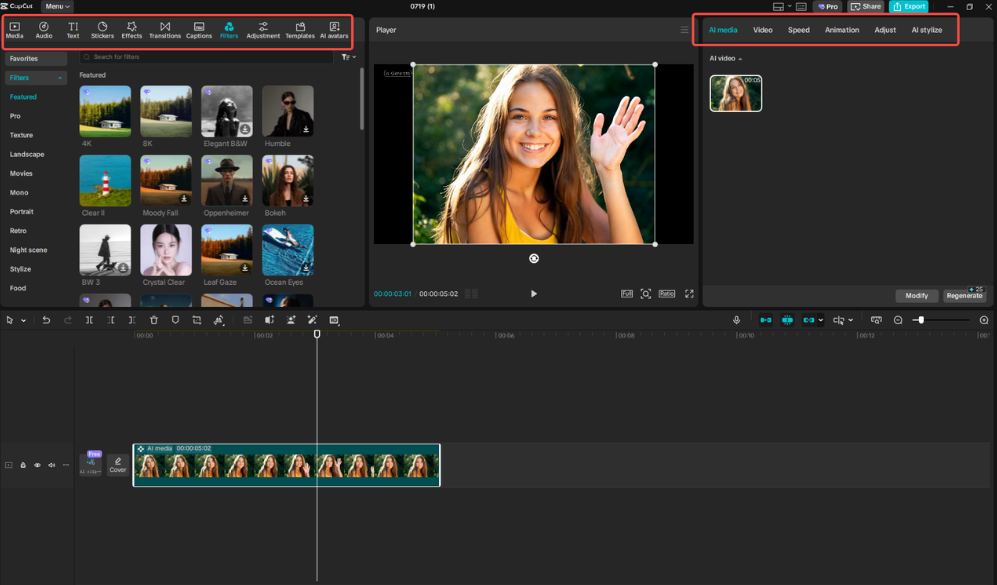
Task: Open the AI avatars panel
Action: click(333, 29)
